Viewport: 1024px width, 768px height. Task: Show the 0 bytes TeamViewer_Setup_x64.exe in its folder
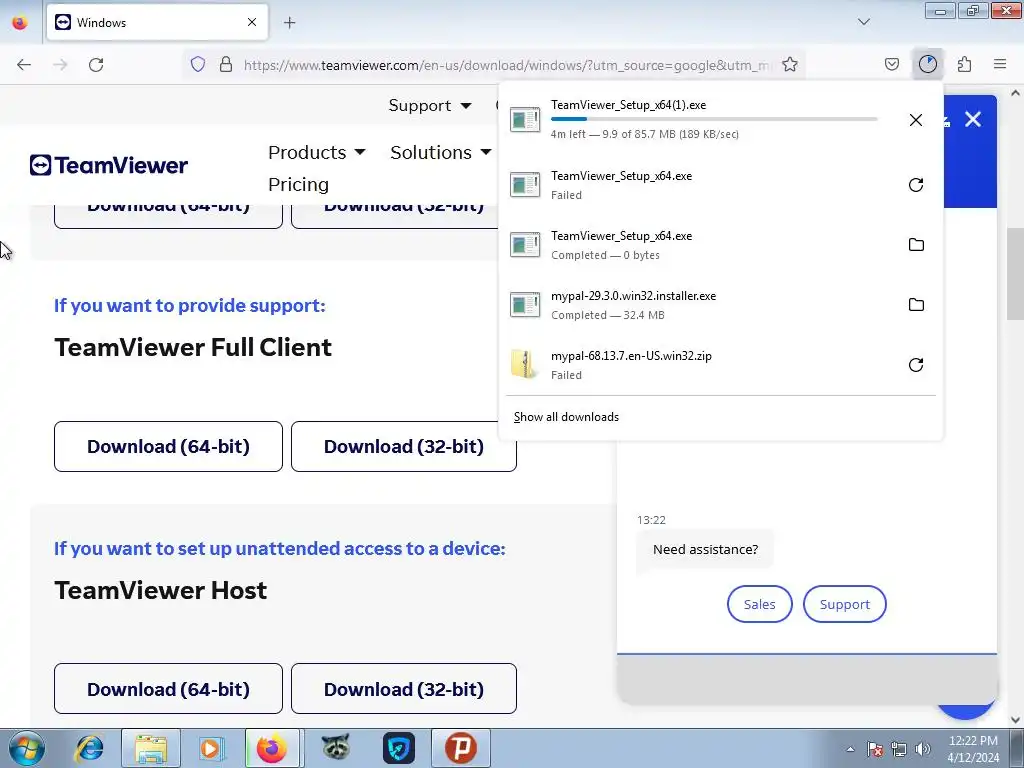(x=916, y=245)
